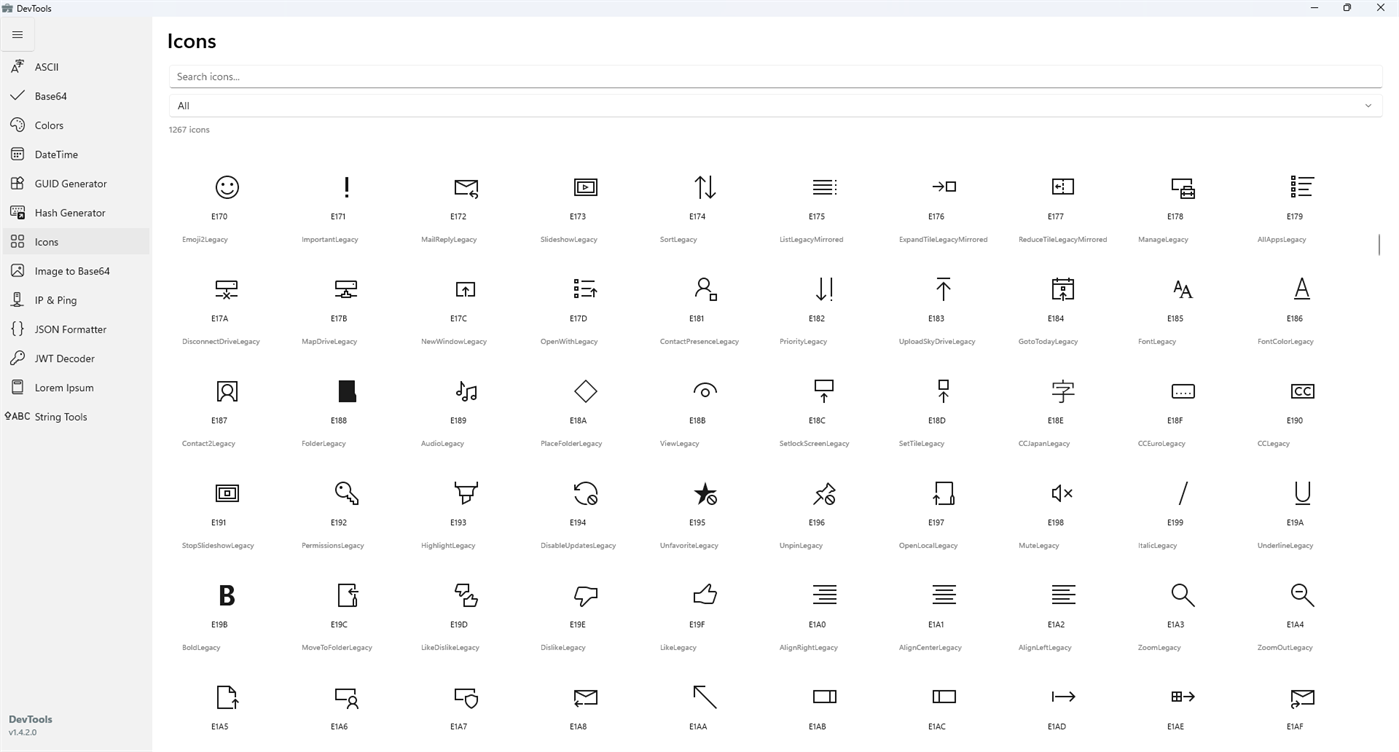The width and height of the screenshot is (1399, 752).
Task: Choose the ZoomLegacy magnifier icon E1A3
Action: [1183, 595]
